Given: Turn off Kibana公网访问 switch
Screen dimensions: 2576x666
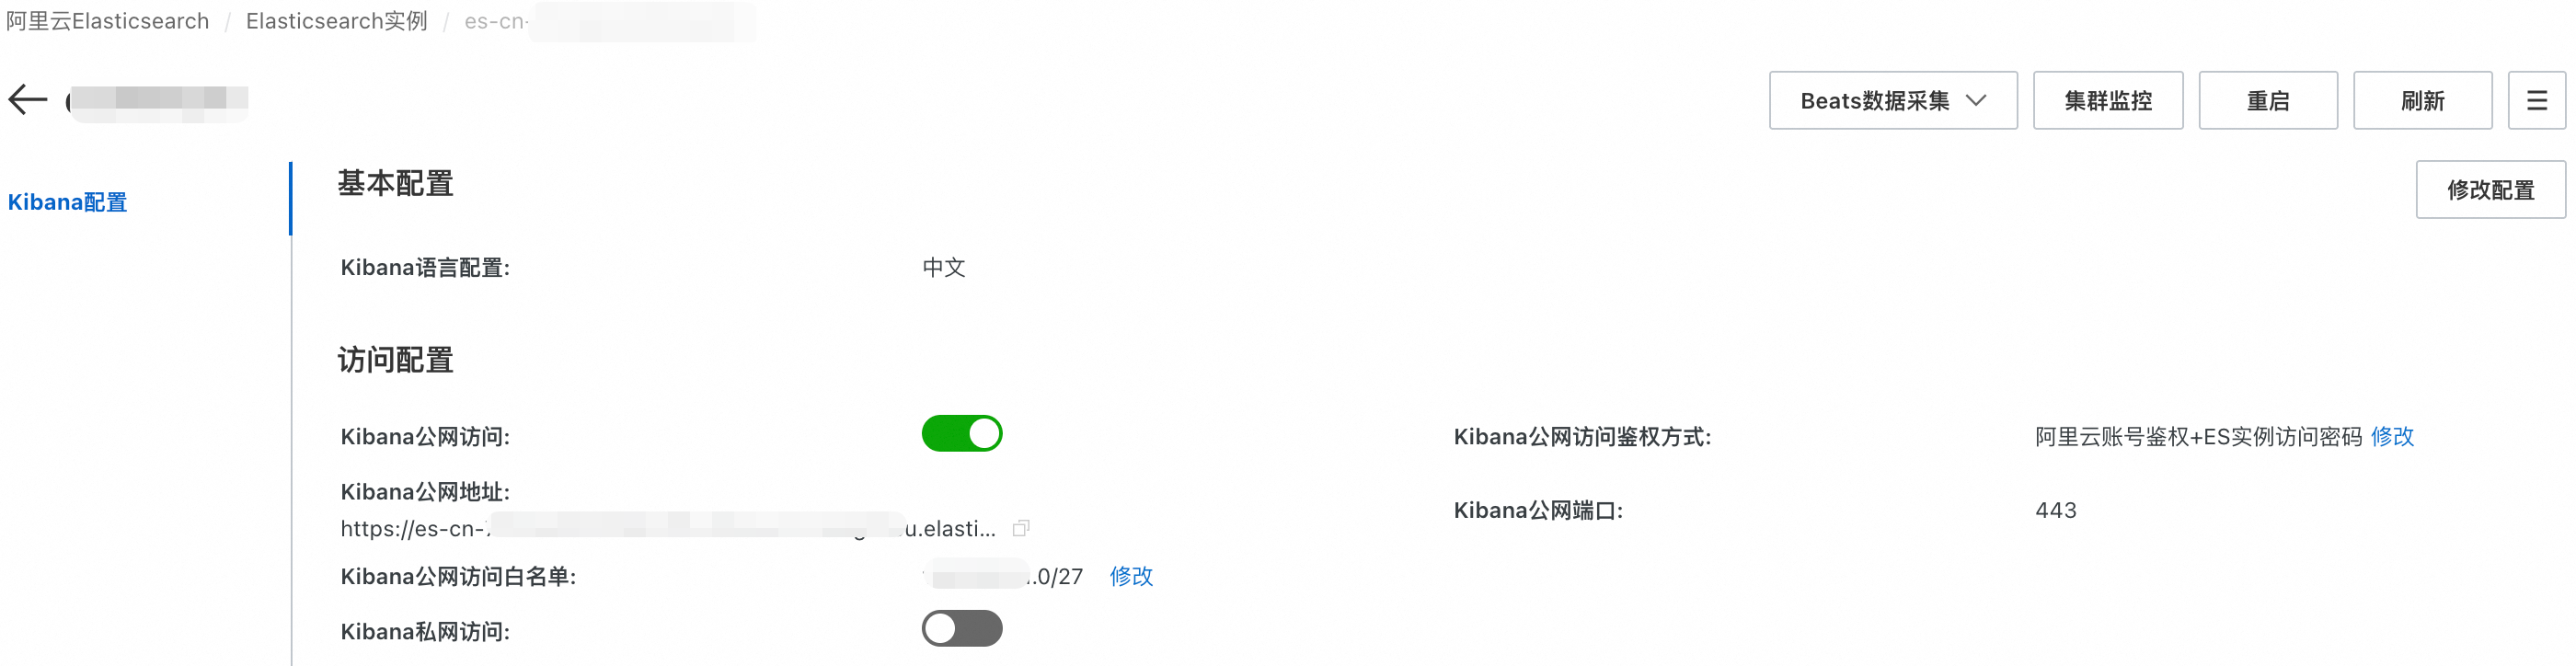Looking at the screenshot, I should pyautogui.click(x=961, y=434).
